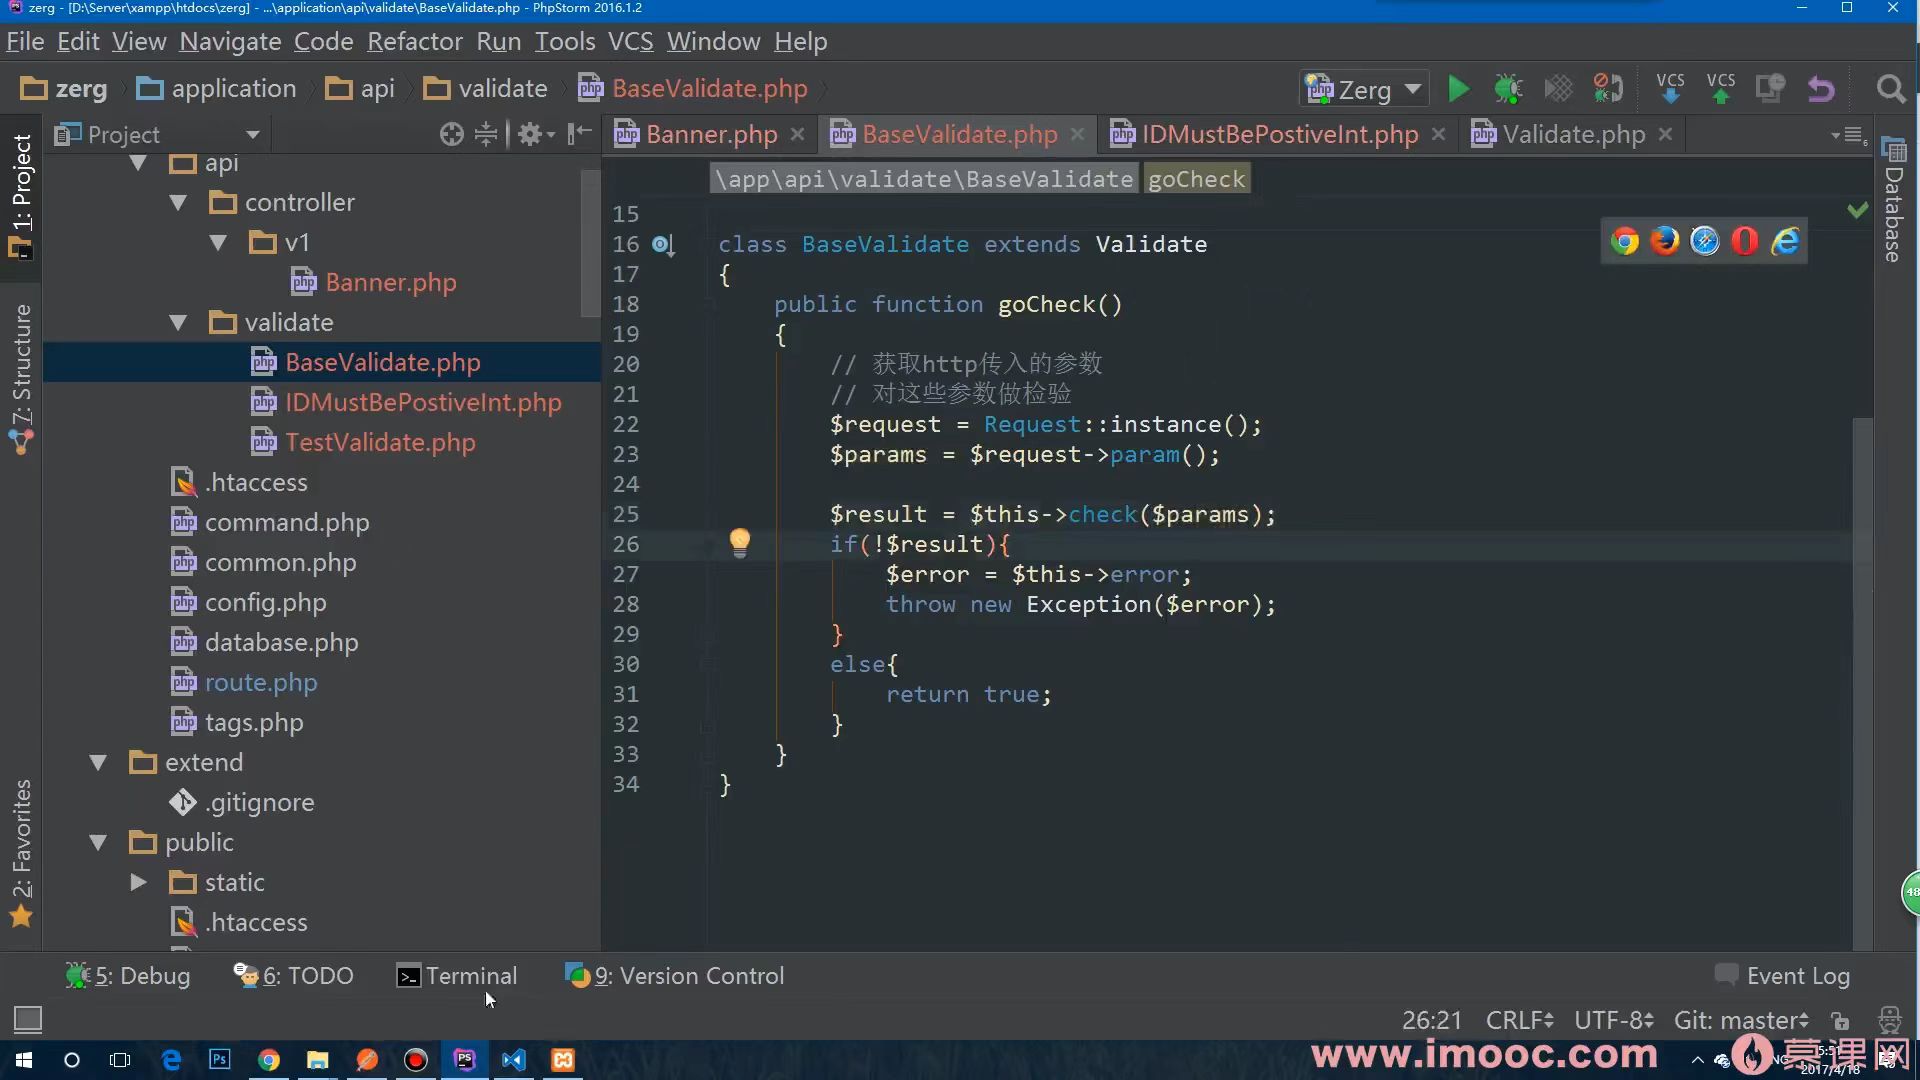Show hidden tabs list icon
The width and height of the screenshot is (1920, 1080).
pyautogui.click(x=1849, y=134)
